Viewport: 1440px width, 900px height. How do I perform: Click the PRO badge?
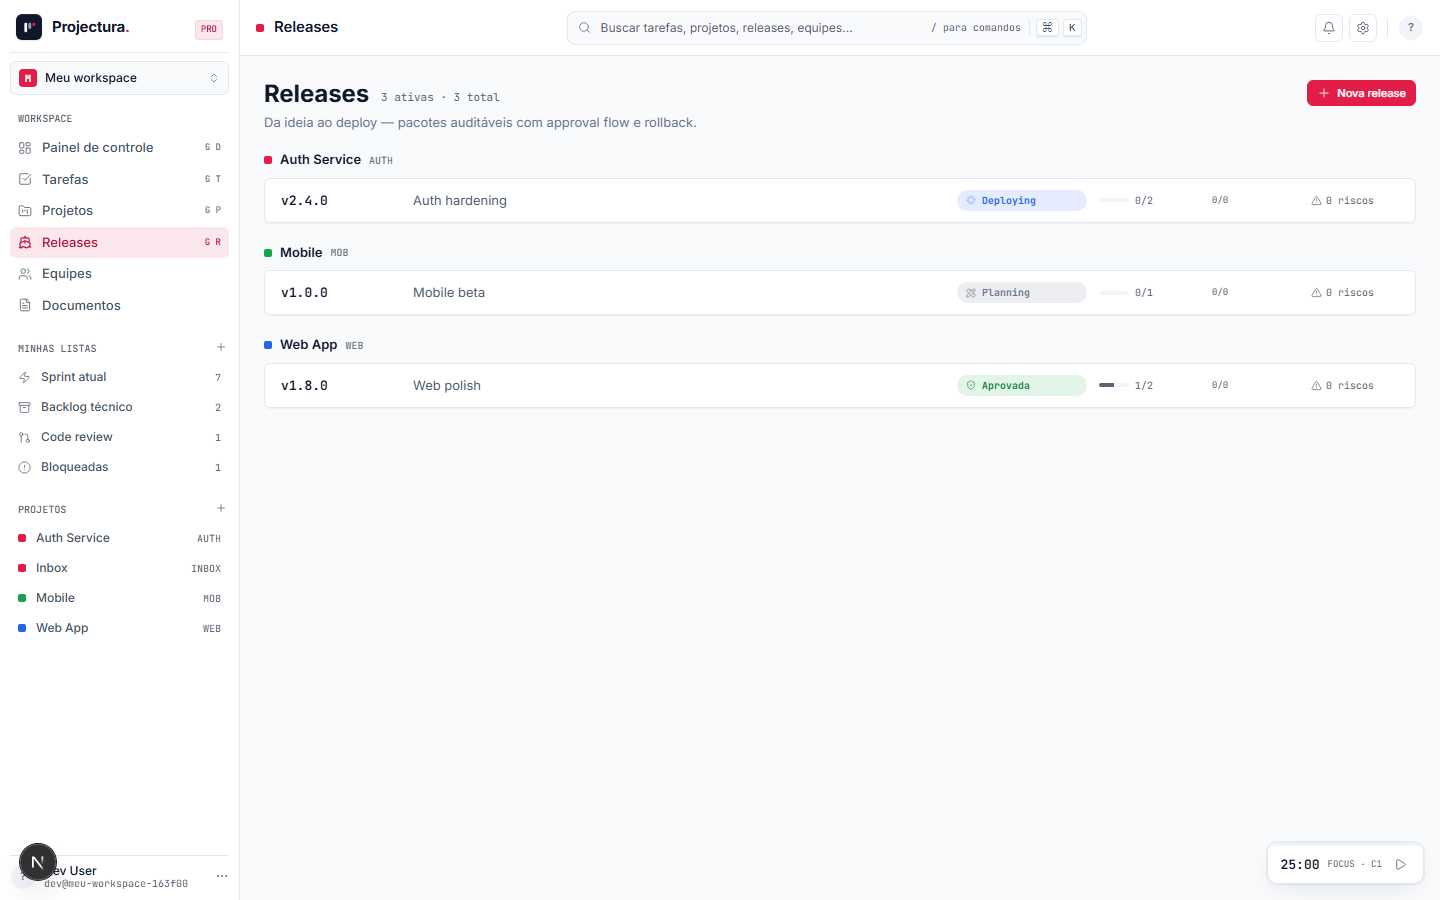[209, 29]
